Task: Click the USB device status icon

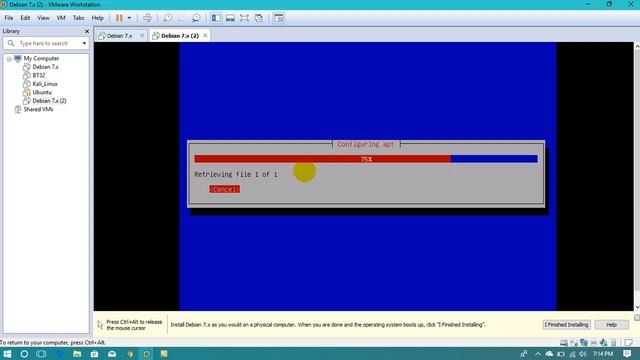Action: (x=613, y=343)
